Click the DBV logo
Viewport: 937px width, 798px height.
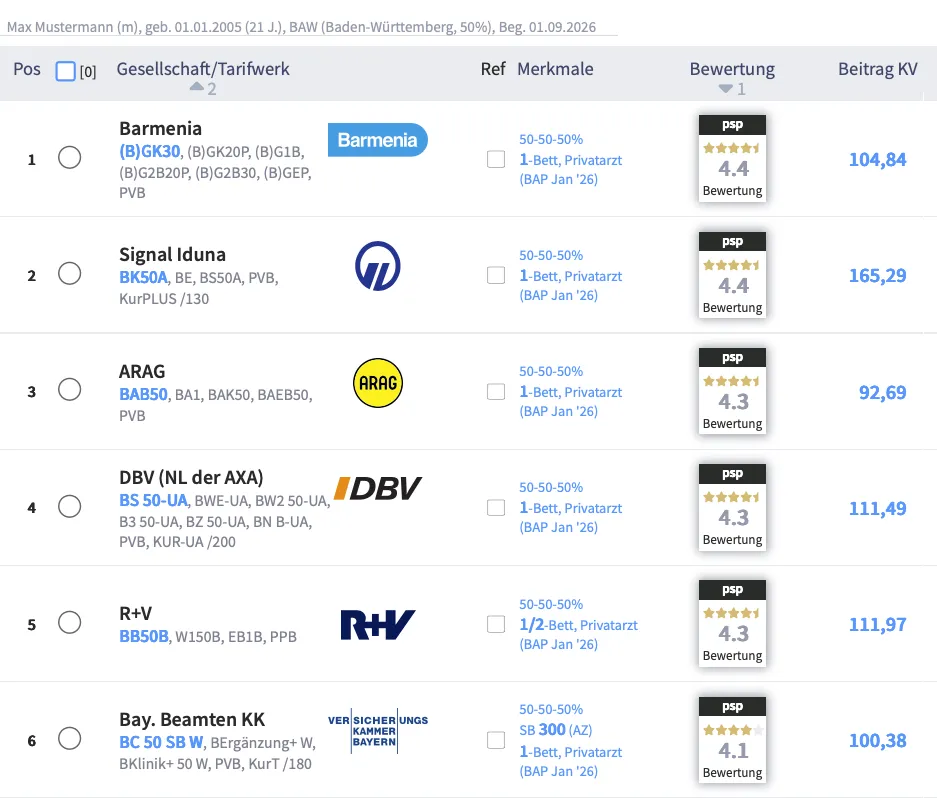pos(378,488)
